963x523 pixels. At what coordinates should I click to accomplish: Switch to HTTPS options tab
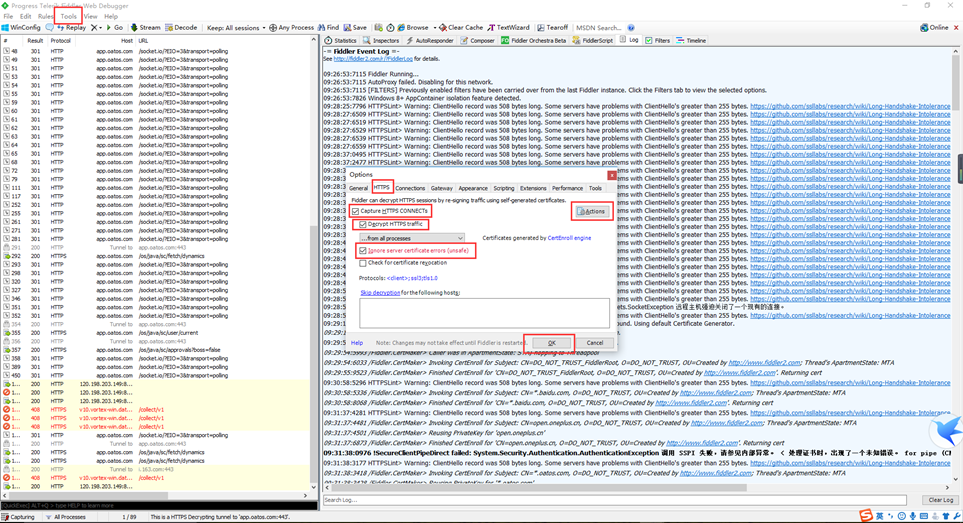[381, 187]
